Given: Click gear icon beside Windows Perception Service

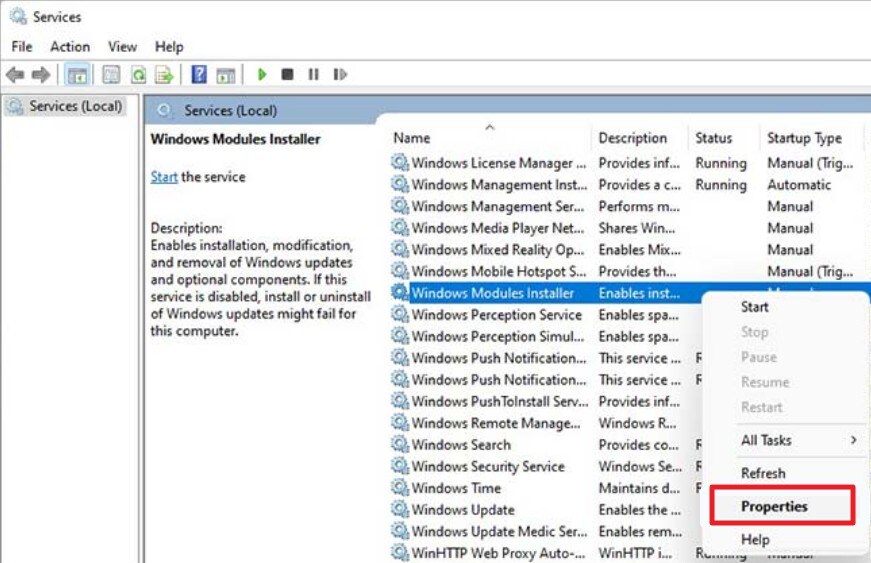Looking at the screenshot, I should [399, 314].
